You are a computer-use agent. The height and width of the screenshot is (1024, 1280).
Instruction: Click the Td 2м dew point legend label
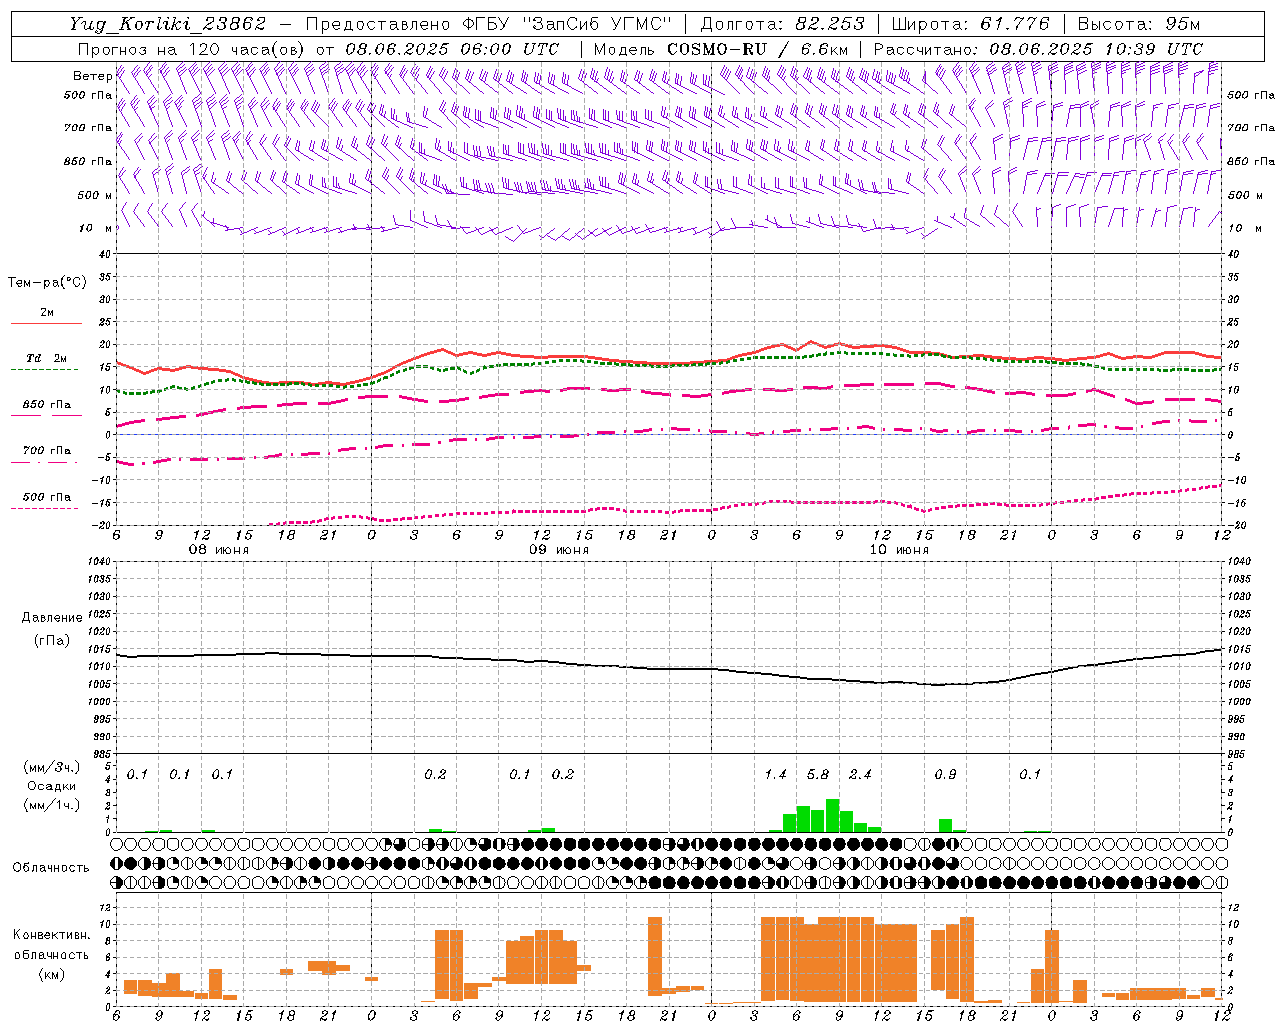click(47, 358)
